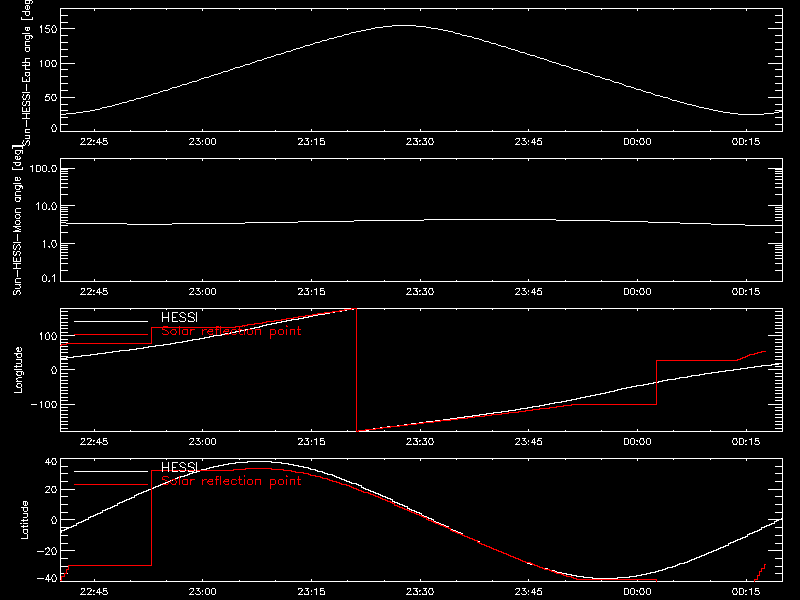Image resolution: width=800 pixels, height=600 pixels.
Task: Click 00:15 time label under Moon angle plot
Action: [746, 292]
